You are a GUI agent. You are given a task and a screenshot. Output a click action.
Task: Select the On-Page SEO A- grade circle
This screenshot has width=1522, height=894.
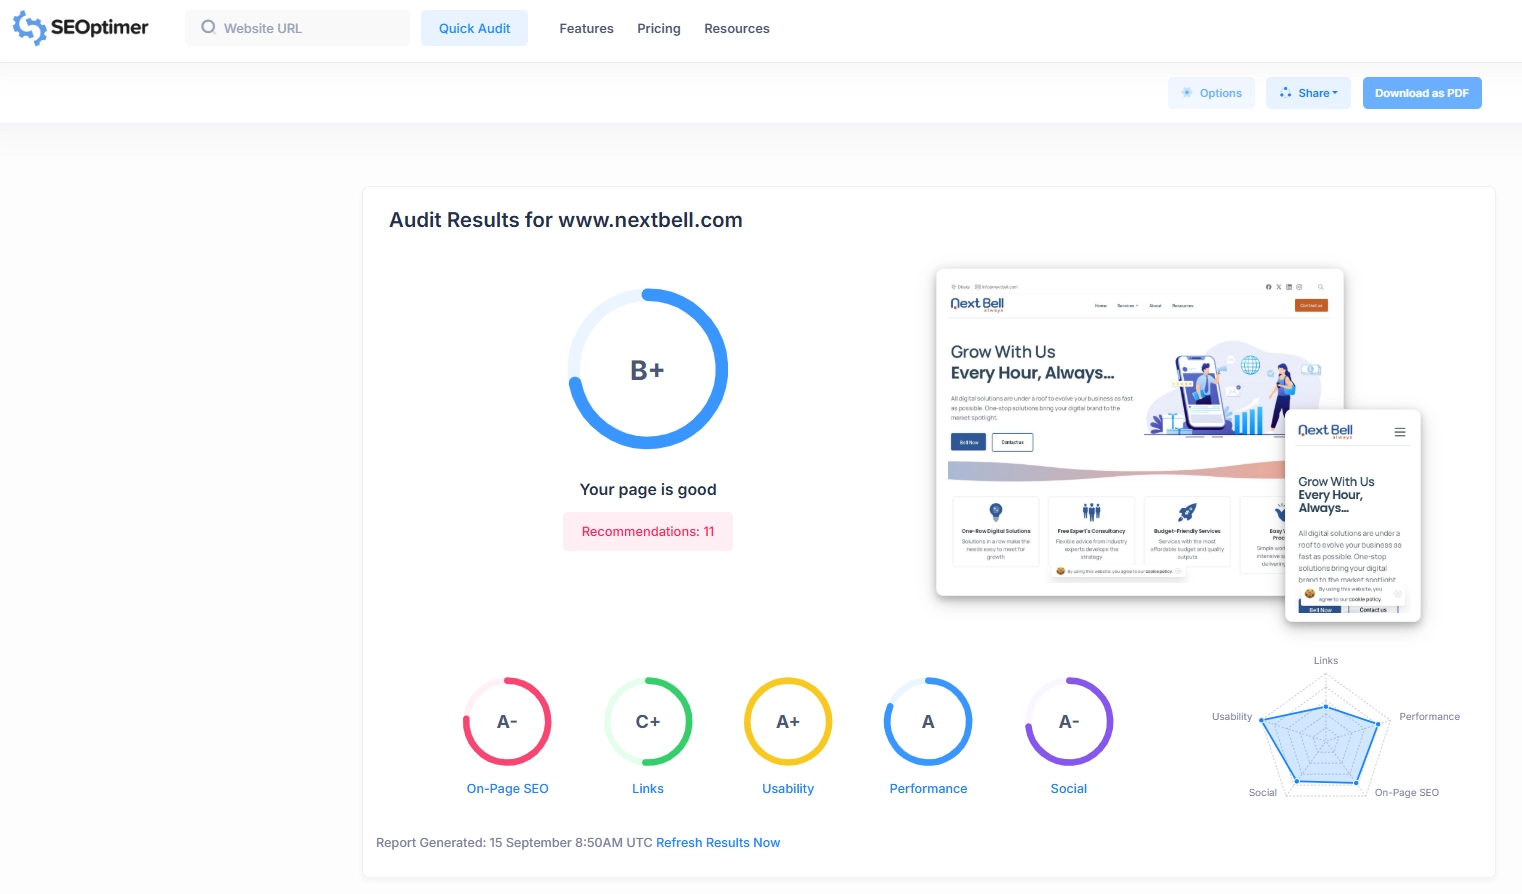tap(507, 722)
